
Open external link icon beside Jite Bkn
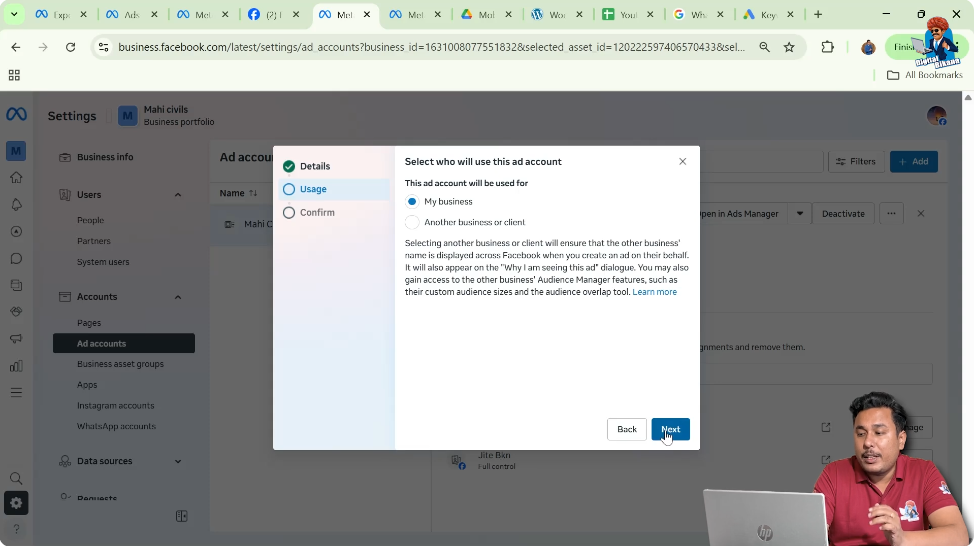click(x=825, y=459)
